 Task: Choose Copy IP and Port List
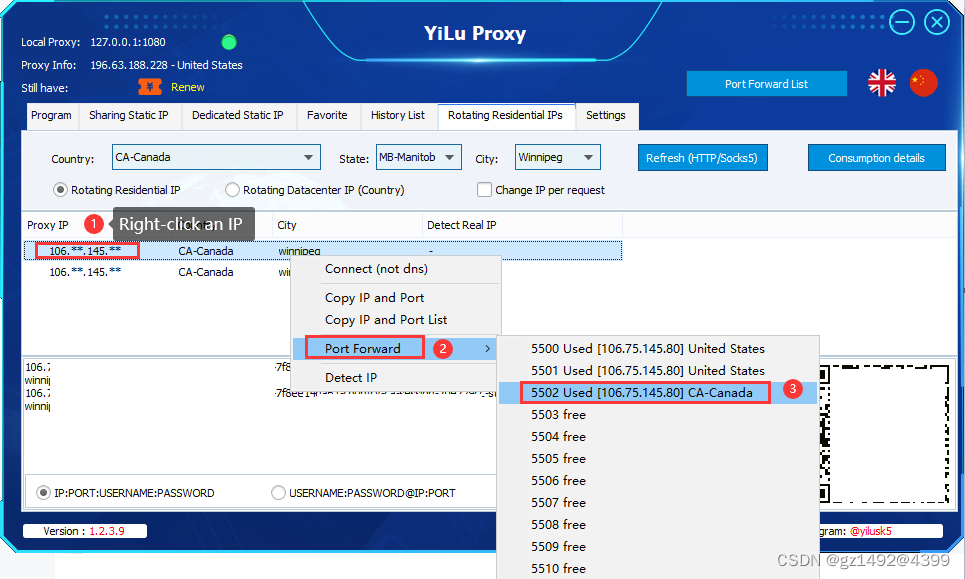pos(396,320)
